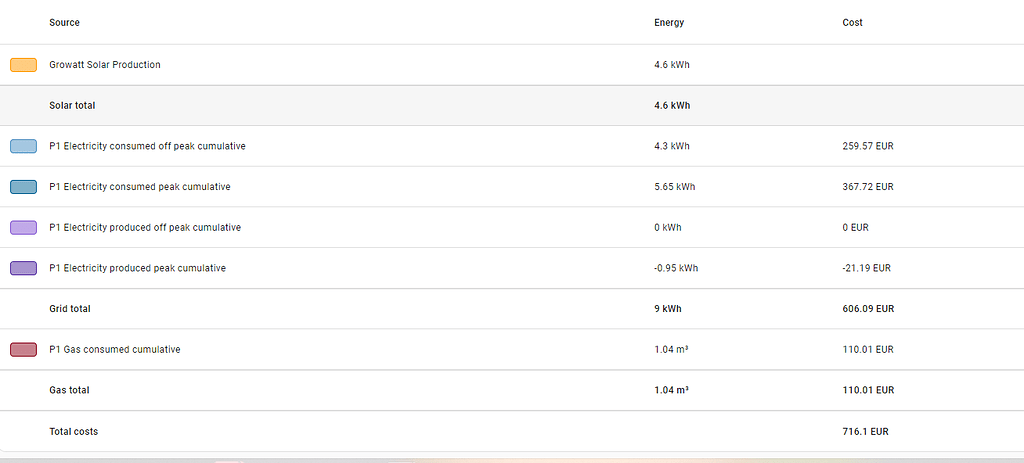The image size is (1024, 463).
Task: Open P1 Electricity produced off peak cumulative
Action: (x=145, y=228)
